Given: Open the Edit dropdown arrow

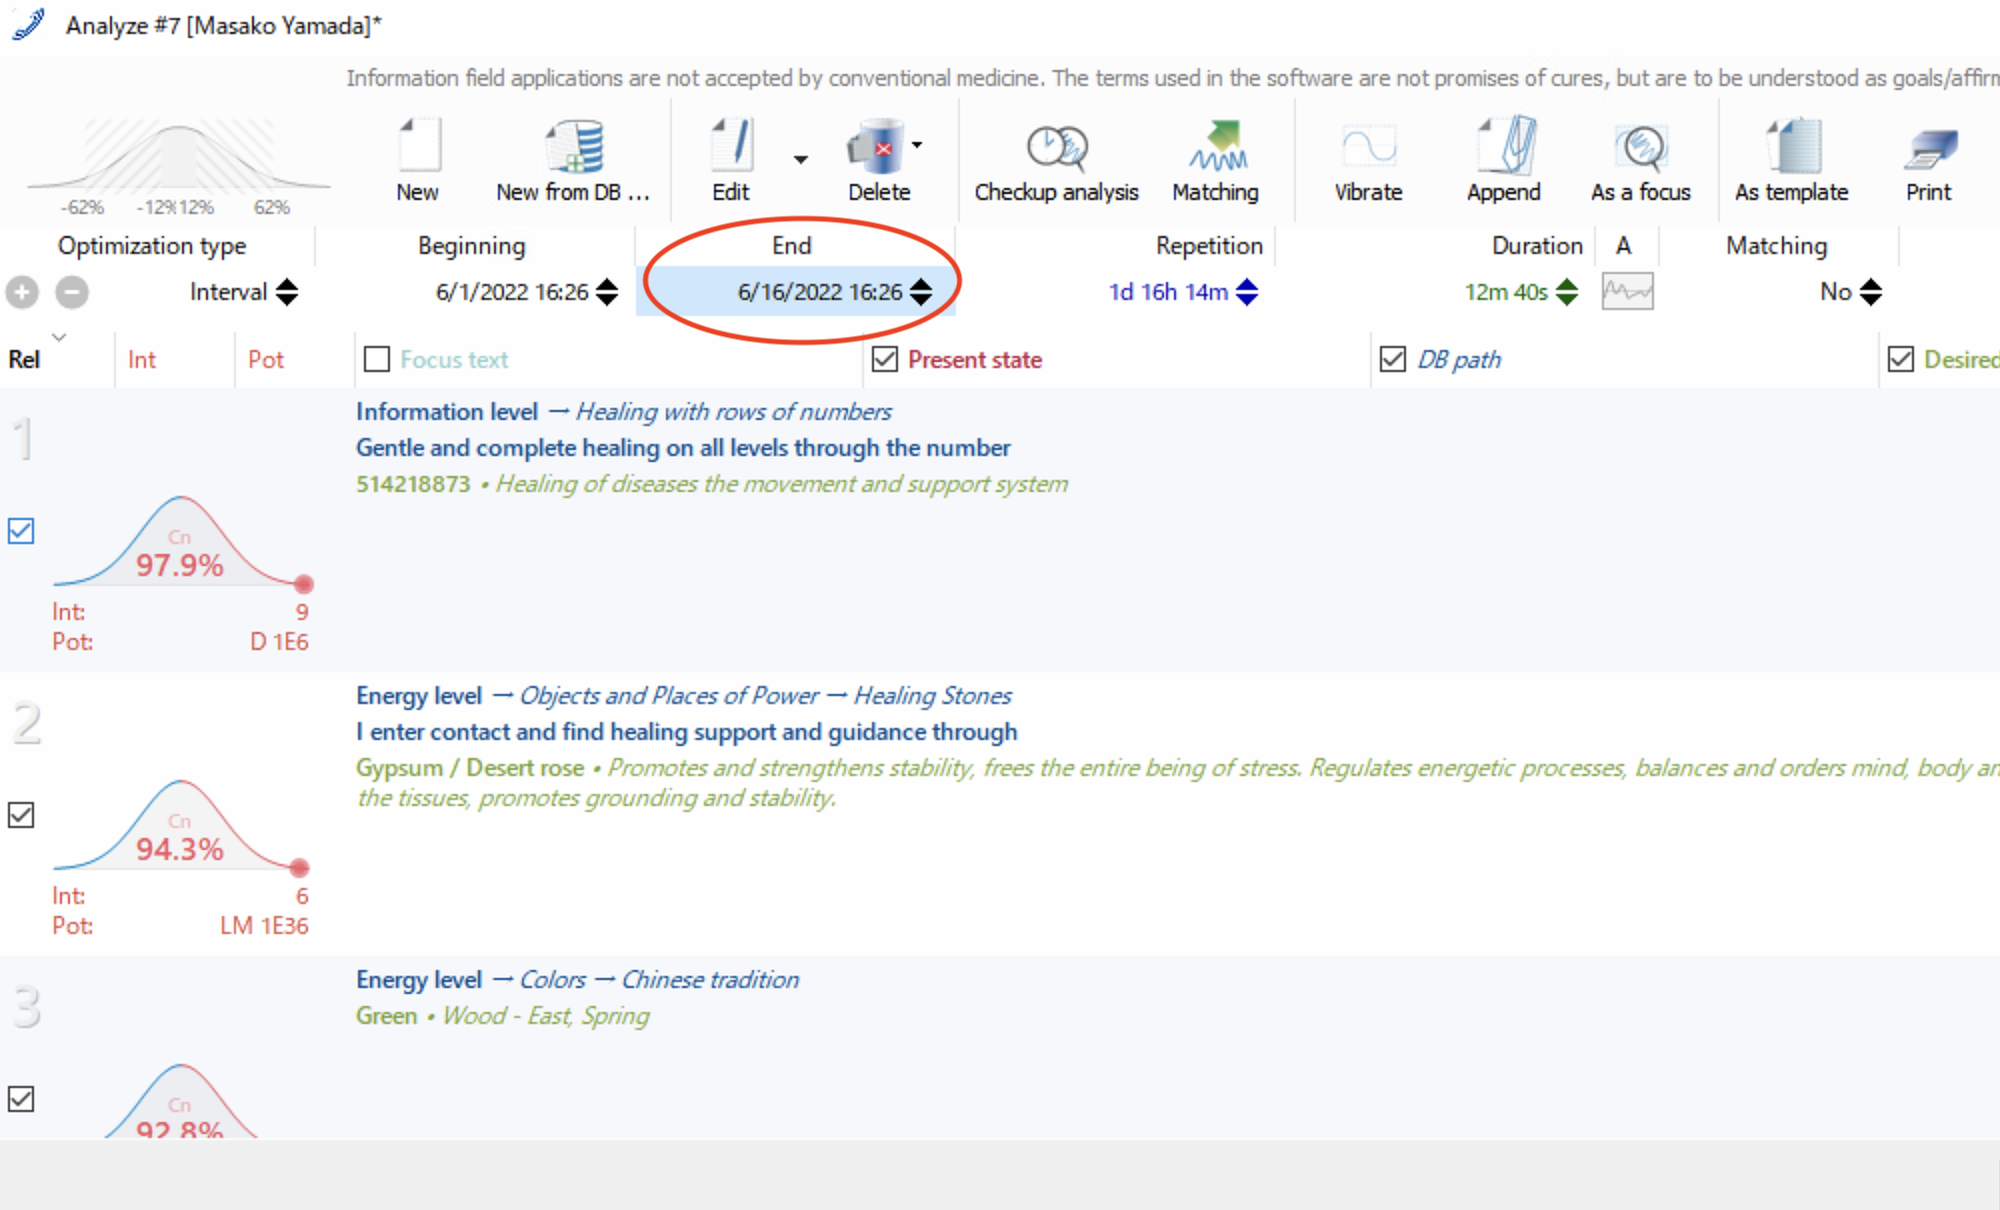Looking at the screenshot, I should click(x=801, y=160).
